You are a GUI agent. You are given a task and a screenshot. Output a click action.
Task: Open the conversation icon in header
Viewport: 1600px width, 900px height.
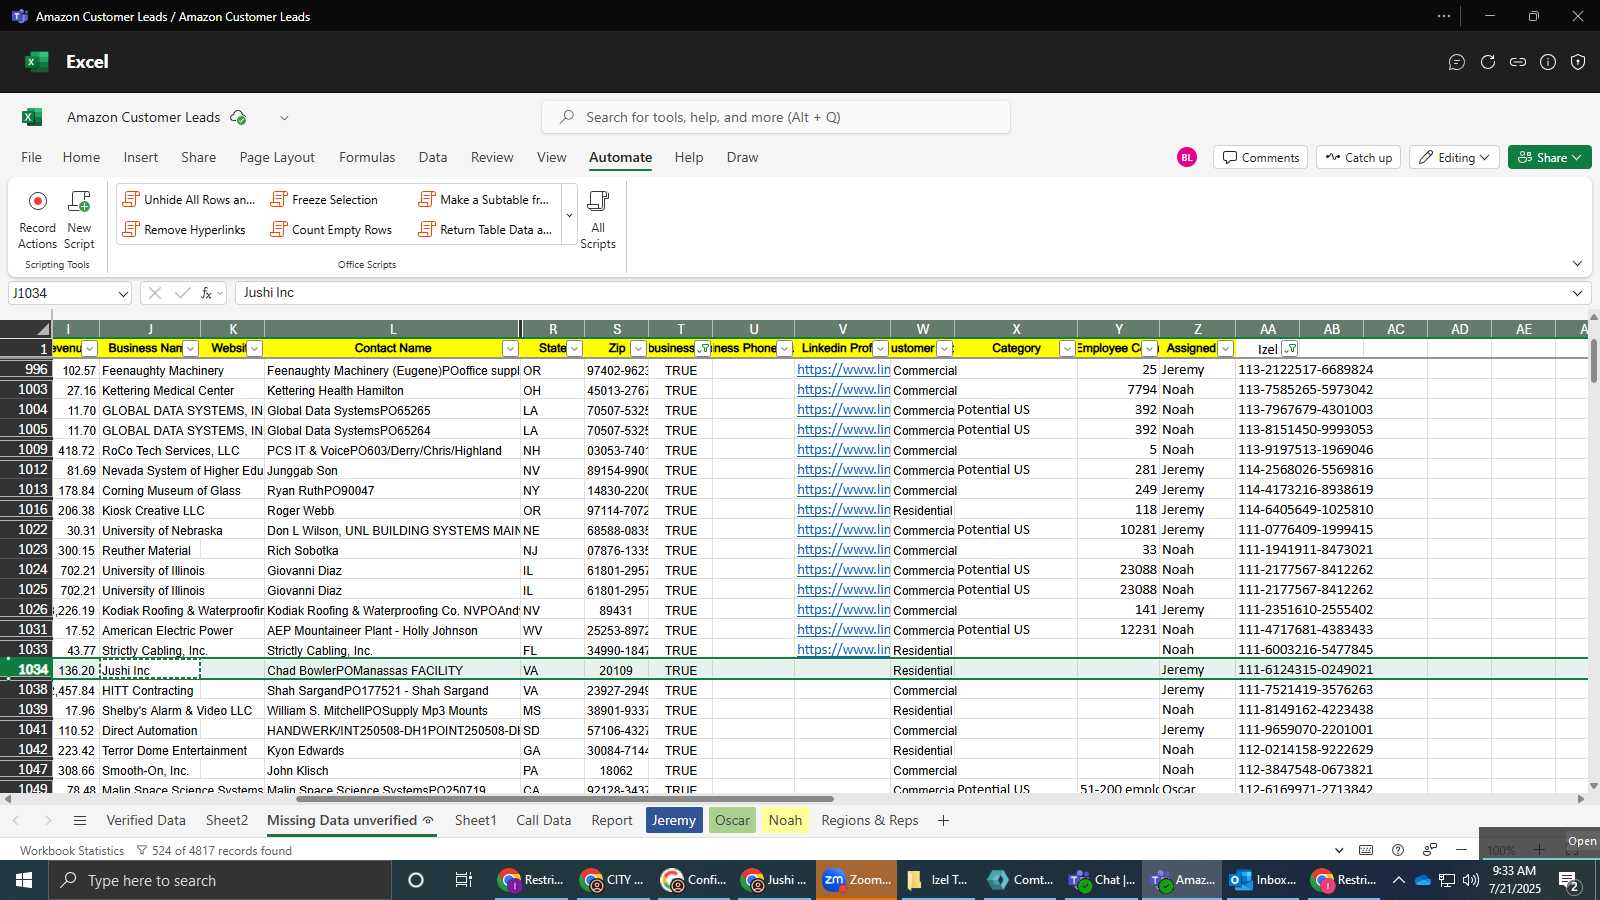tap(1457, 62)
